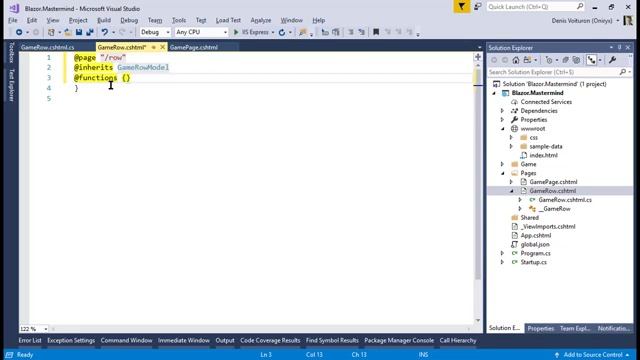Open the IIS Express launch dropdown arrow
640x360 pixels.
273,32
